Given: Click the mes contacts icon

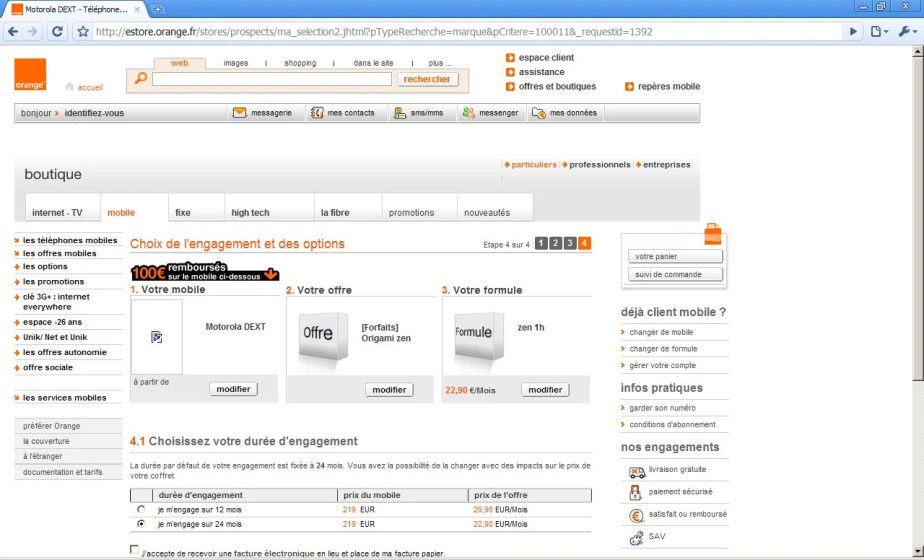Looking at the screenshot, I should click(x=317, y=113).
